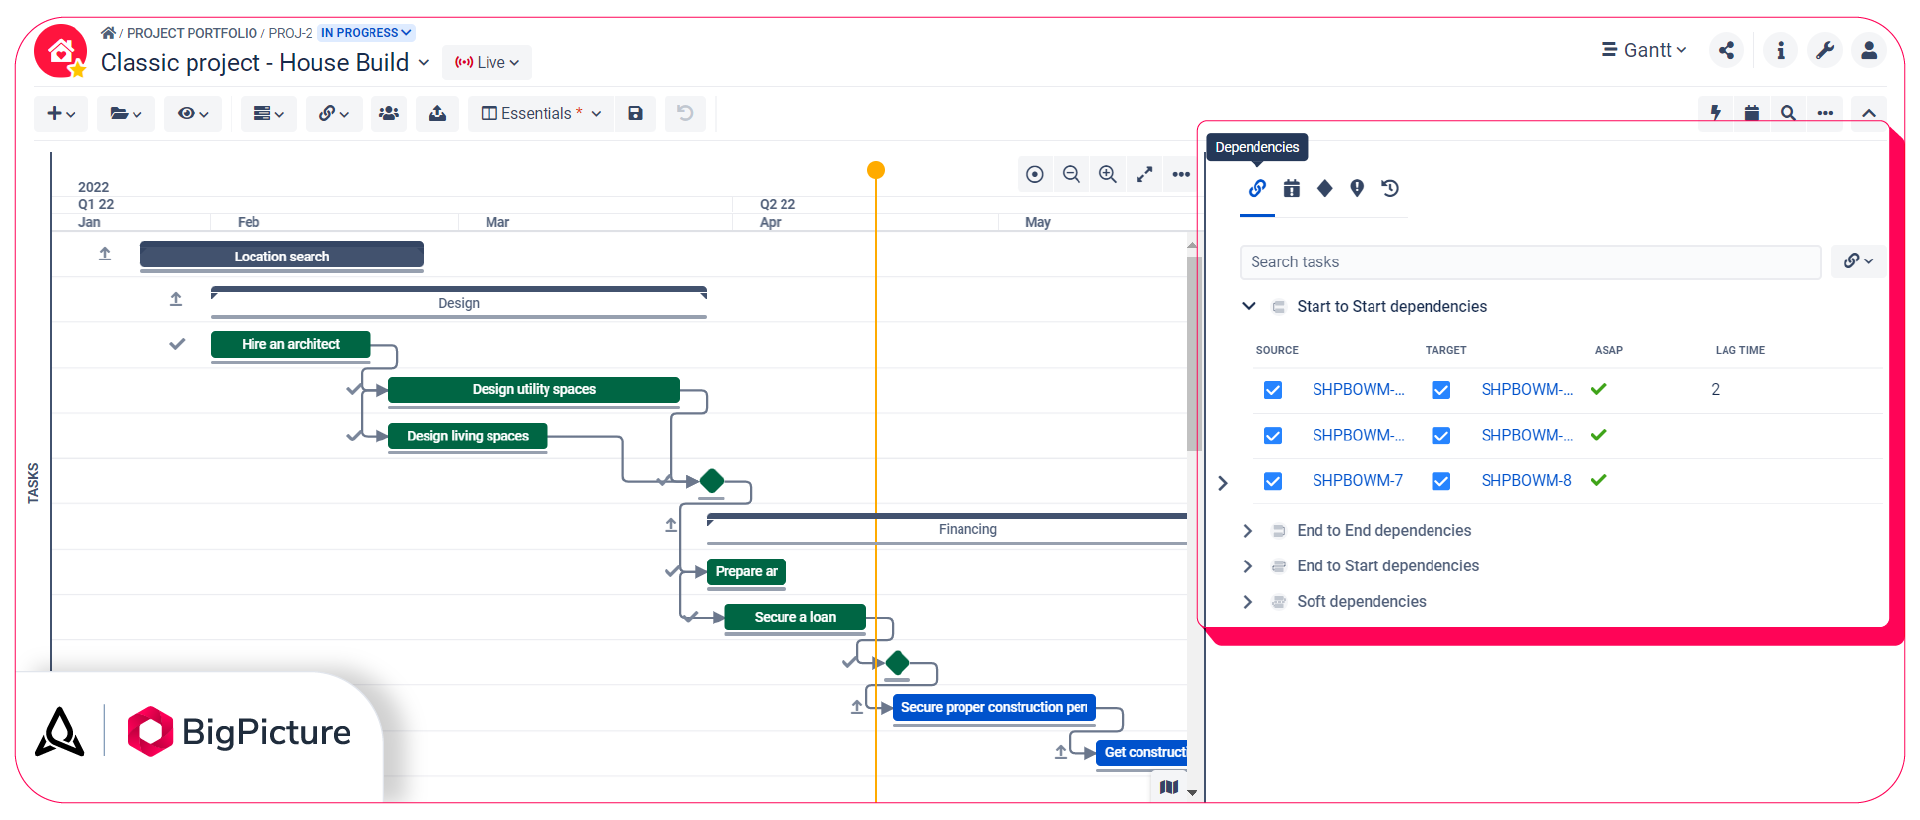Click the zoom in magnifier on Gantt
1920x820 pixels.
coord(1108,174)
